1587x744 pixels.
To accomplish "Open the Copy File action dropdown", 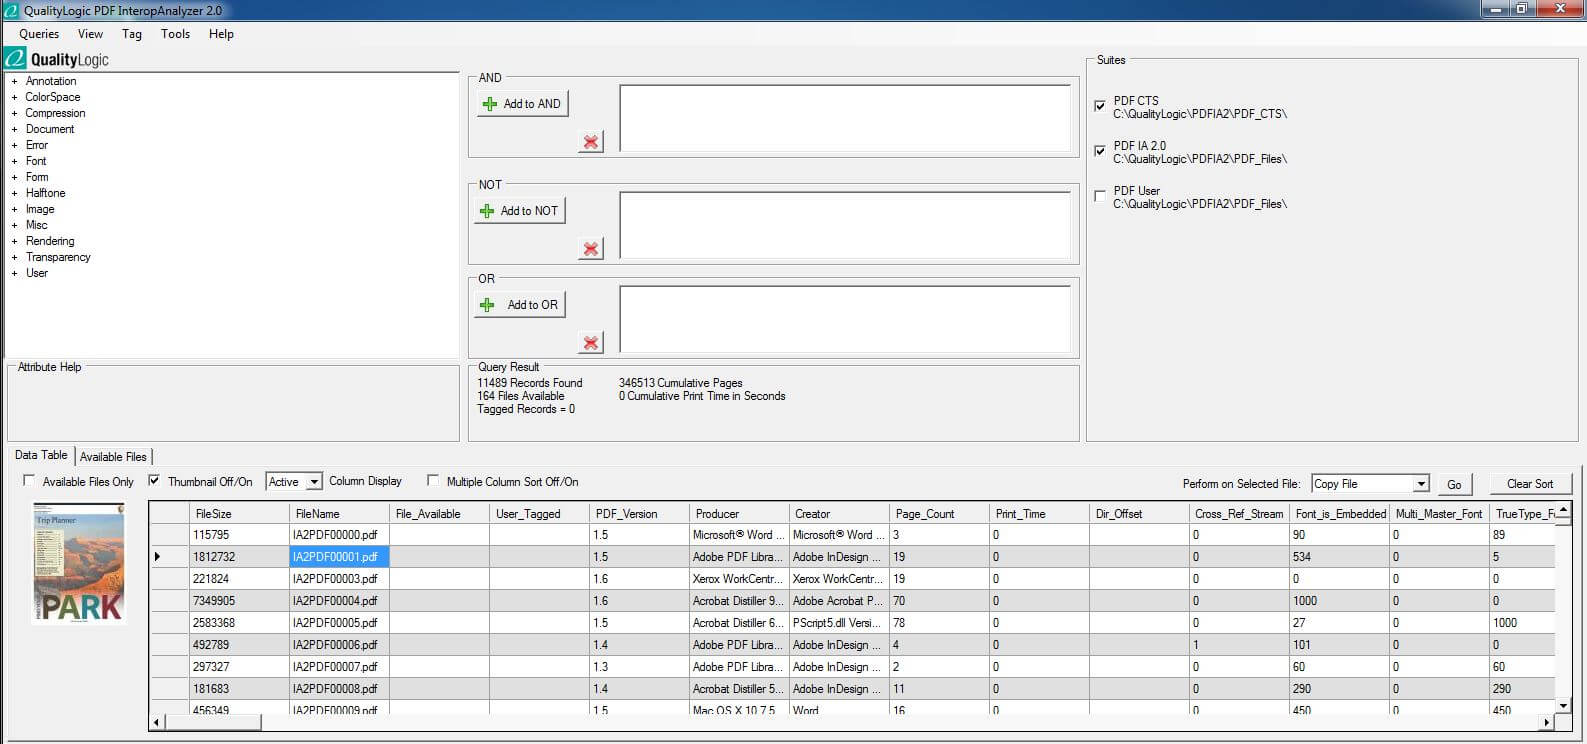I will coord(1421,484).
